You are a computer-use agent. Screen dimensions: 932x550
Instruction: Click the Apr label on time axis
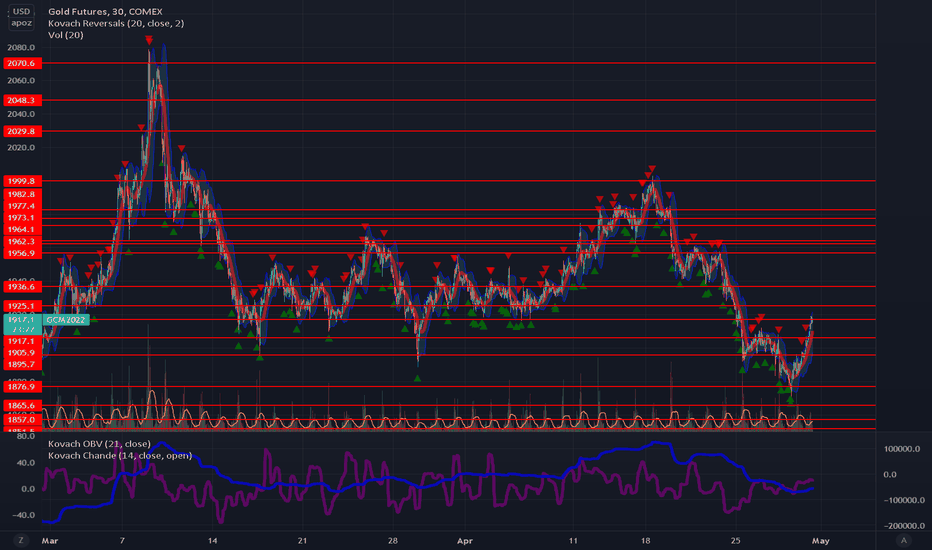tap(465, 540)
